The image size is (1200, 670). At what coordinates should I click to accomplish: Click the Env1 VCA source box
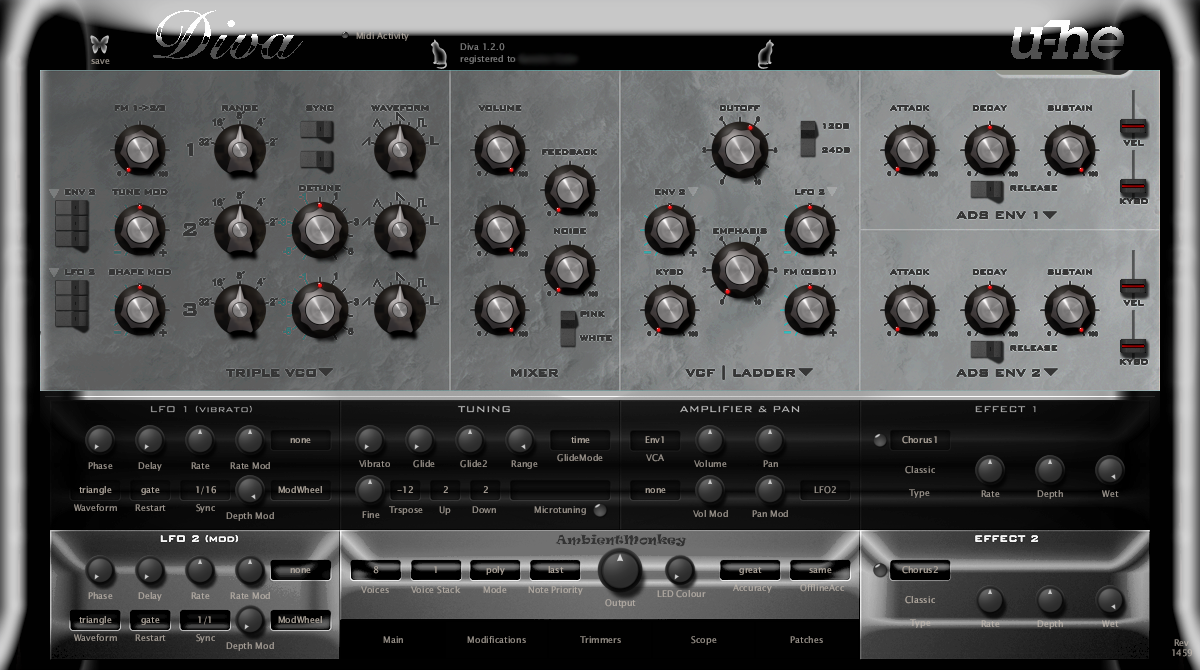point(655,440)
